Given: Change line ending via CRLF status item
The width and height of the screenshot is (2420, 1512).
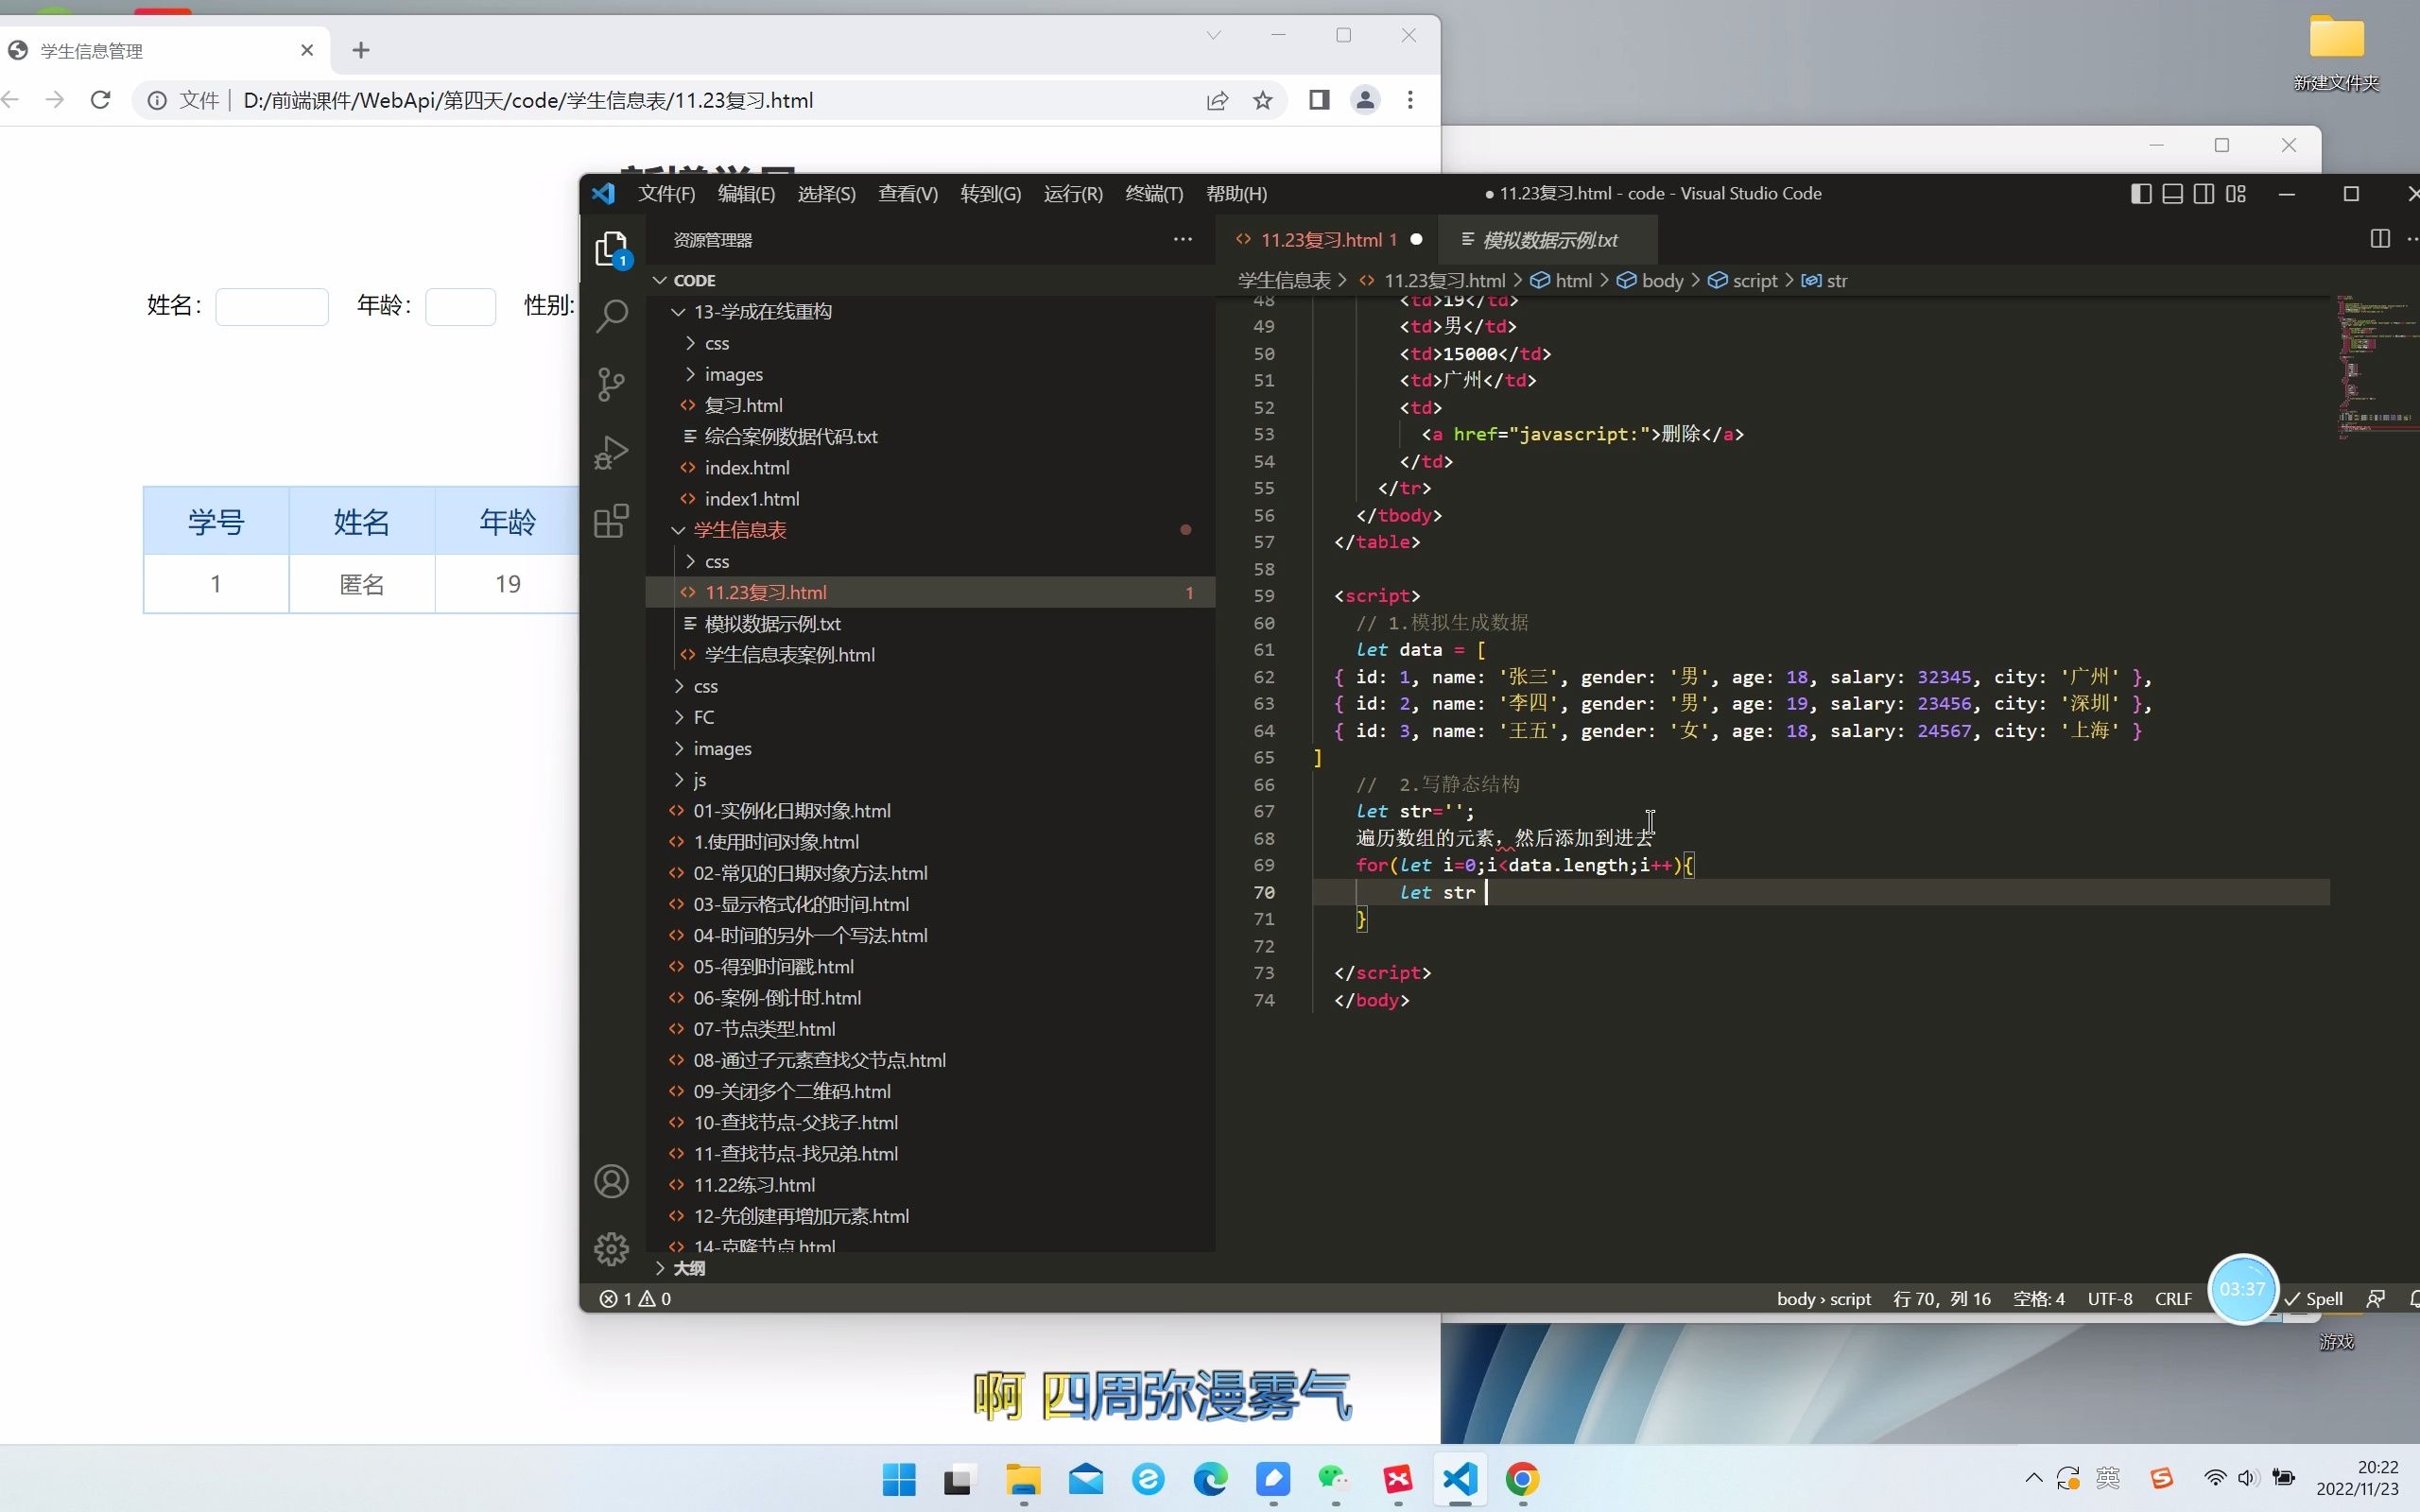Looking at the screenshot, I should click(x=2172, y=1298).
